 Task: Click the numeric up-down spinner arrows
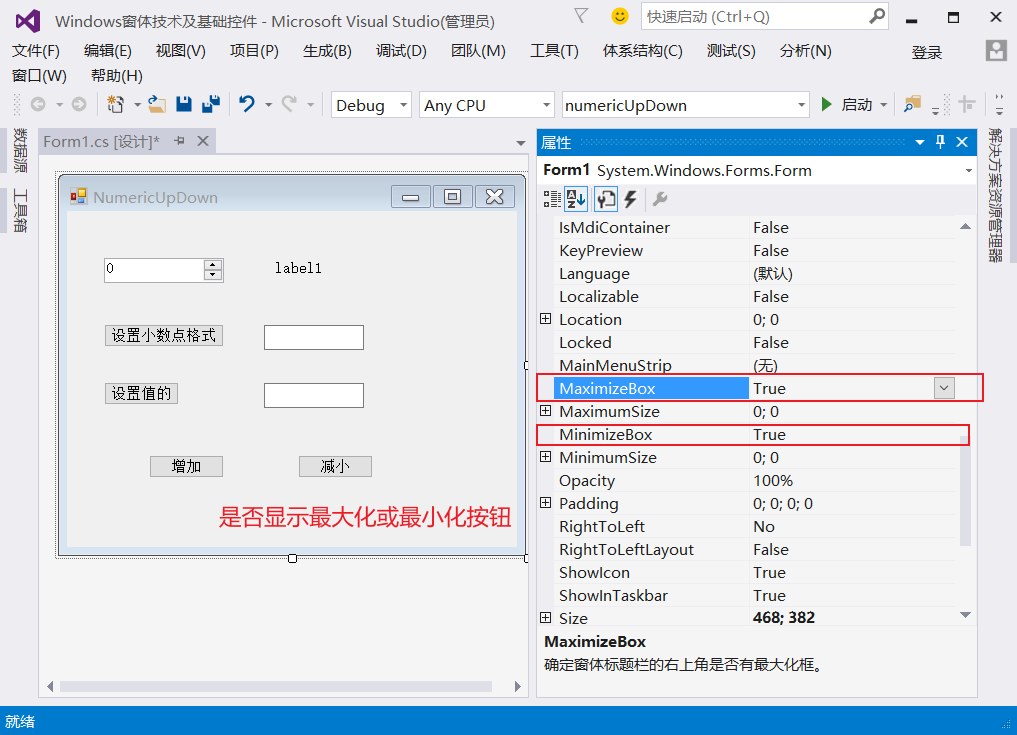pyautogui.click(x=213, y=270)
